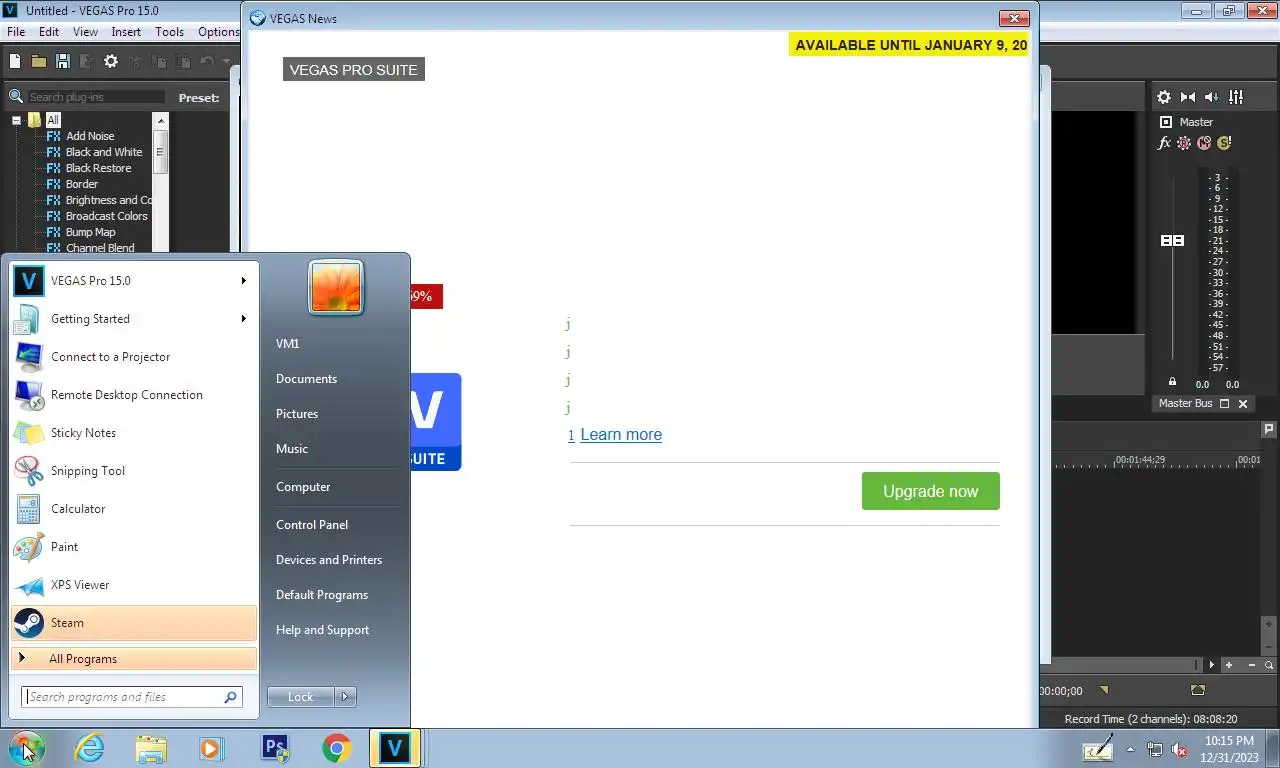This screenshot has height=768, width=1280.
Task: Open Windows Media Player from taskbar
Action: click(x=212, y=748)
